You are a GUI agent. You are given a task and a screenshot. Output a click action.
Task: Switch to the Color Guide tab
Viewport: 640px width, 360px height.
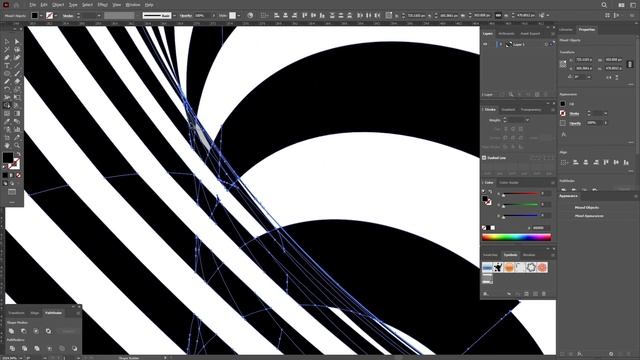(509, 183)
